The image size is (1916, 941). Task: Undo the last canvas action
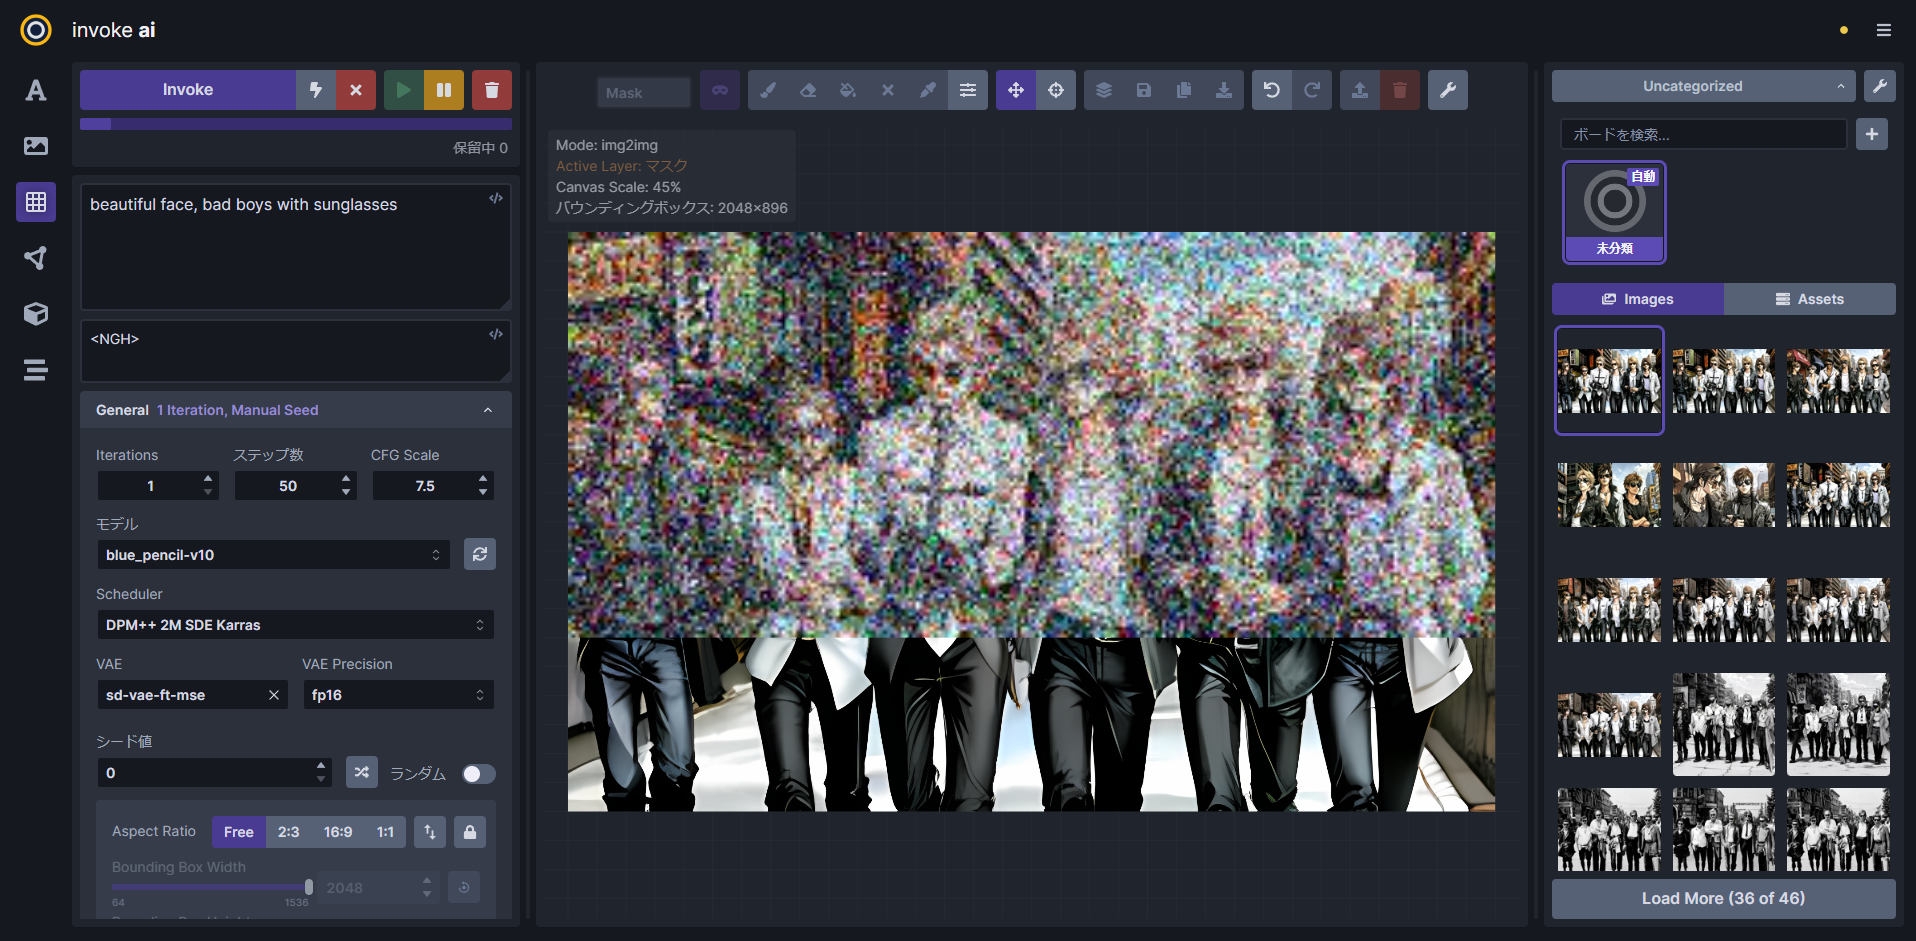click(1271, 90)
